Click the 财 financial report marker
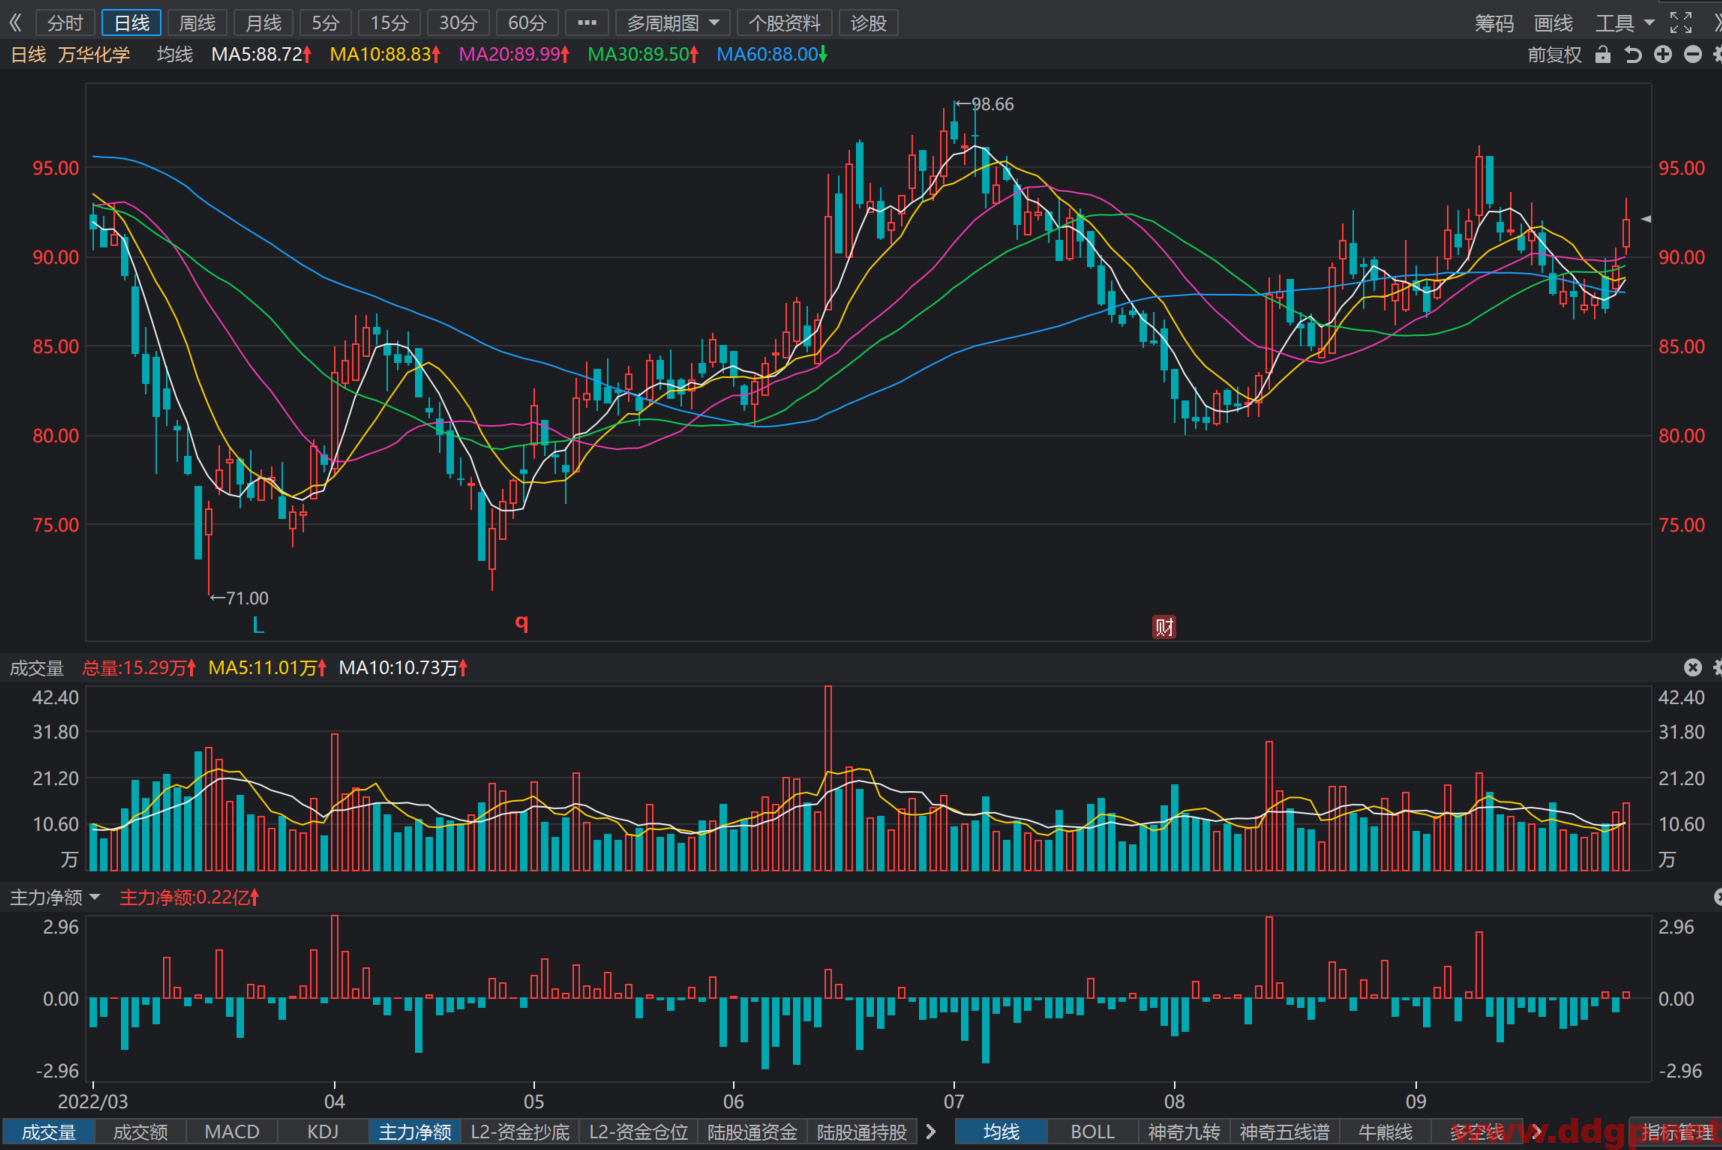 pyautogui.click(x=1164, y=627)
